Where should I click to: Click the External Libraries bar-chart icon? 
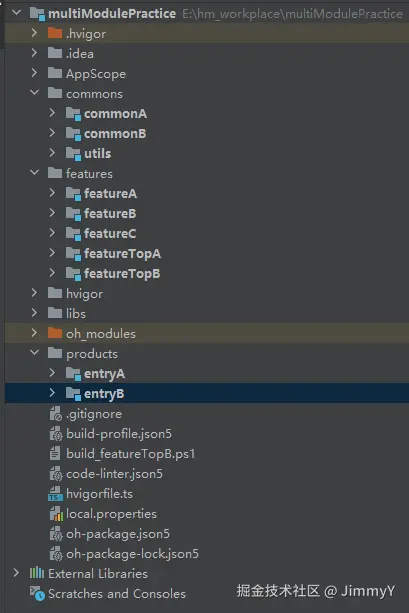tap(37, 573)
